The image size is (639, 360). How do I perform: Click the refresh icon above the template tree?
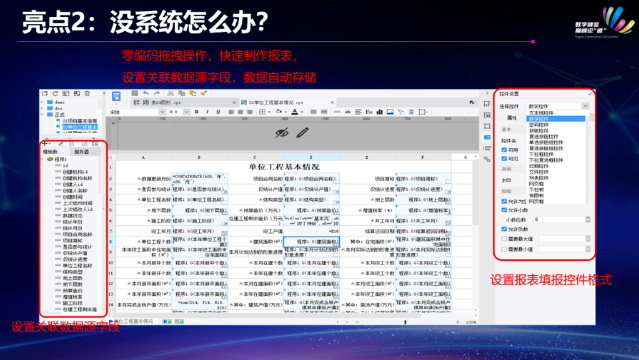55,94
